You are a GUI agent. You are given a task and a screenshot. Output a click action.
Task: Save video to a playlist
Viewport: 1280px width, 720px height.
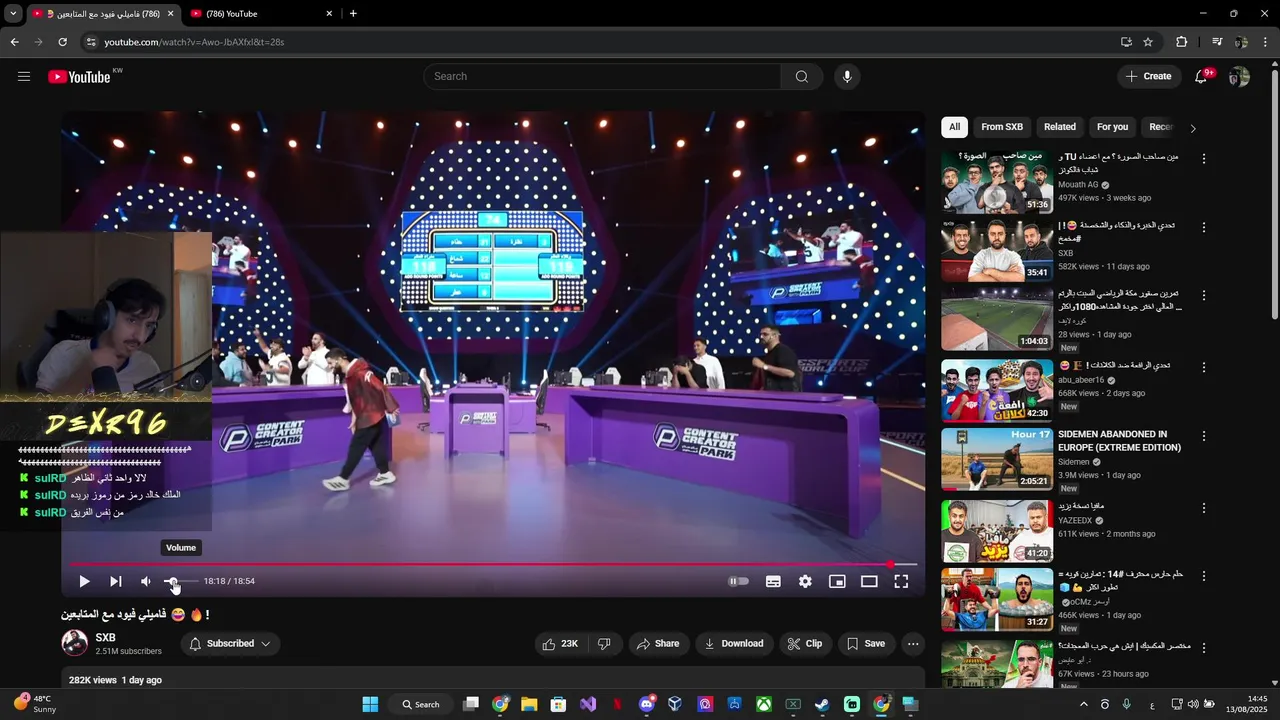click(866, 644)
